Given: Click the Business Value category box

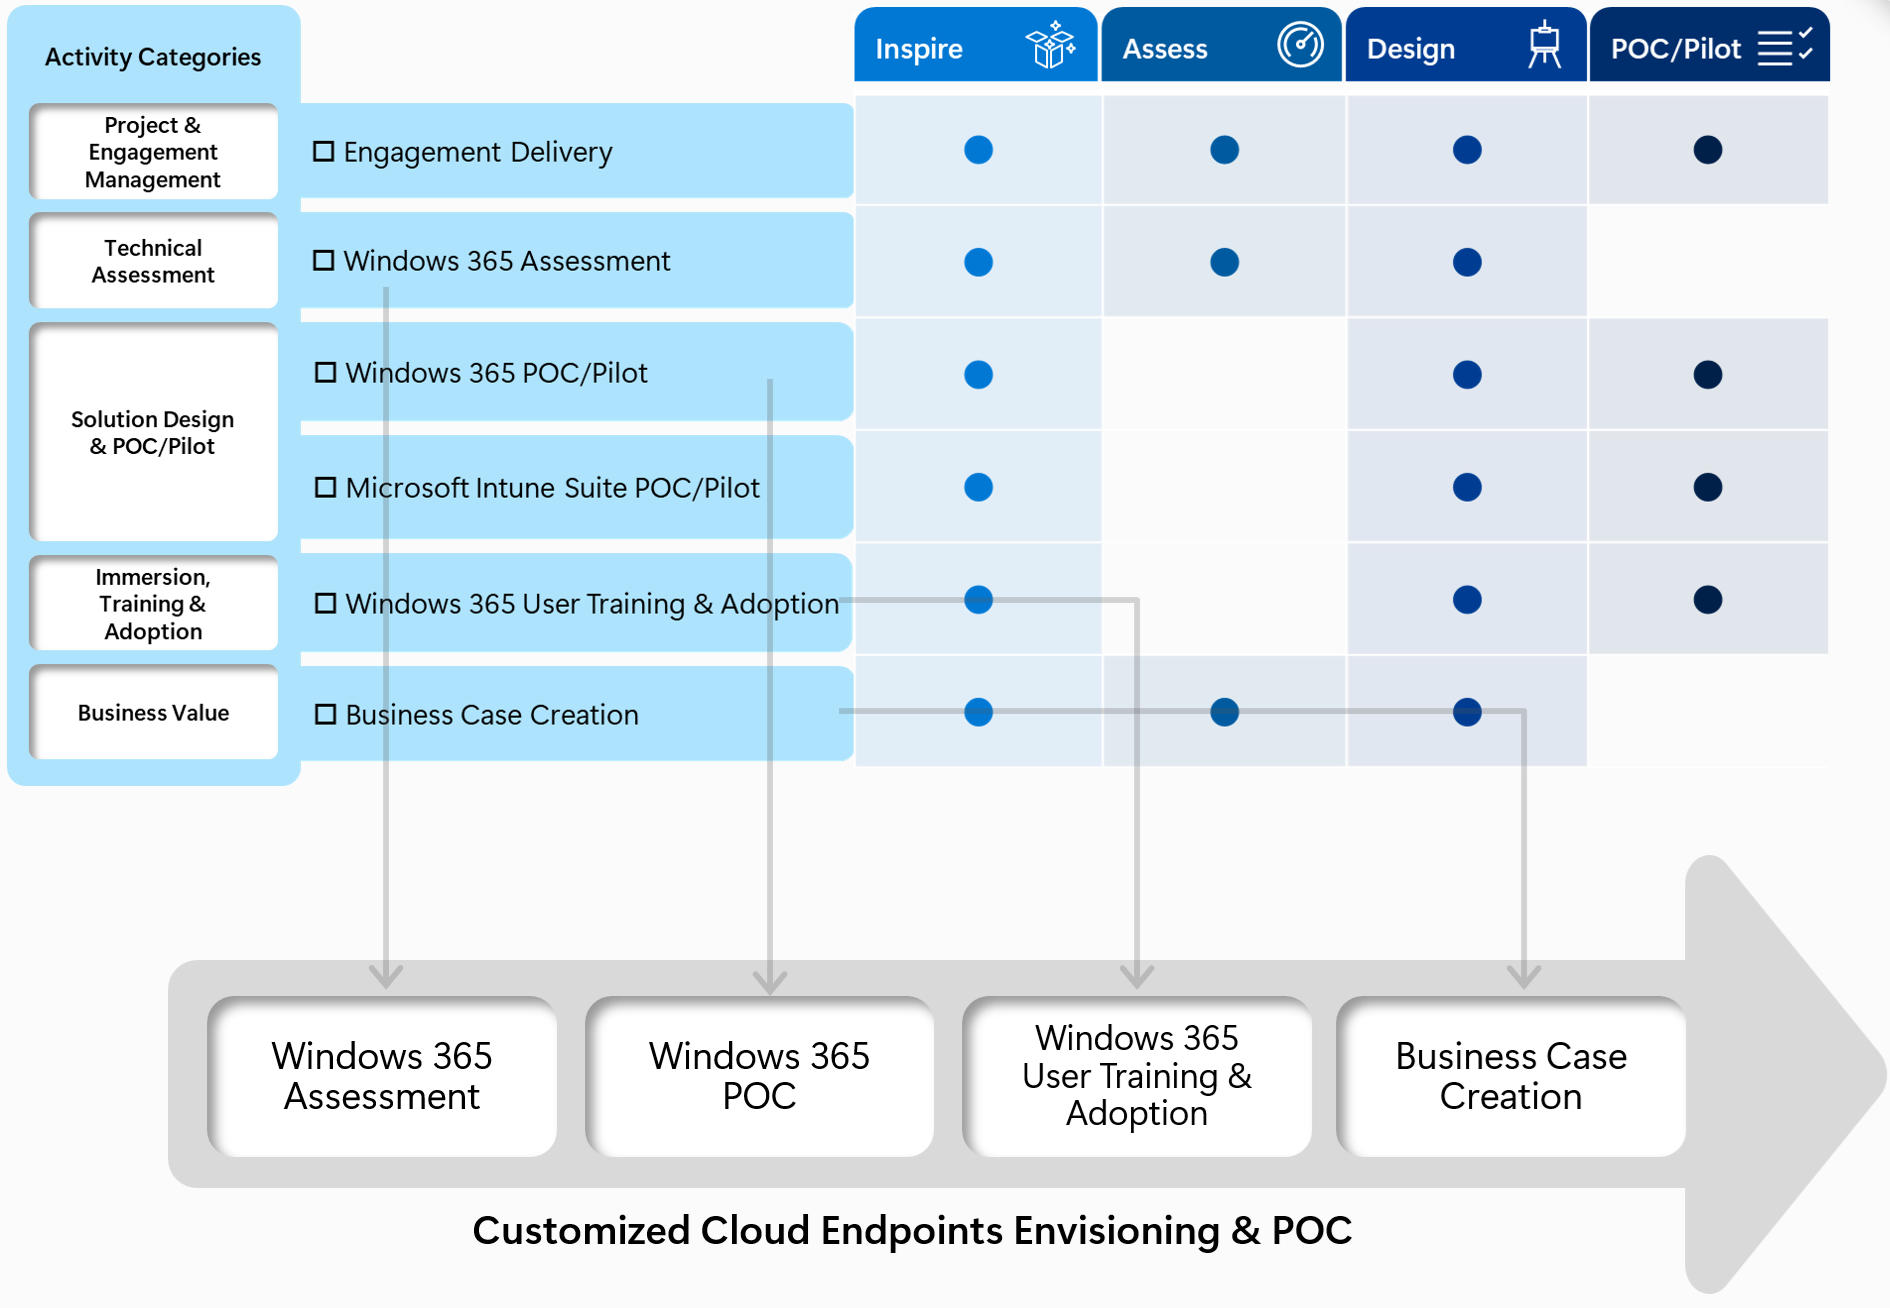Looking at the screenshot, I should click(x=153, y=712).
